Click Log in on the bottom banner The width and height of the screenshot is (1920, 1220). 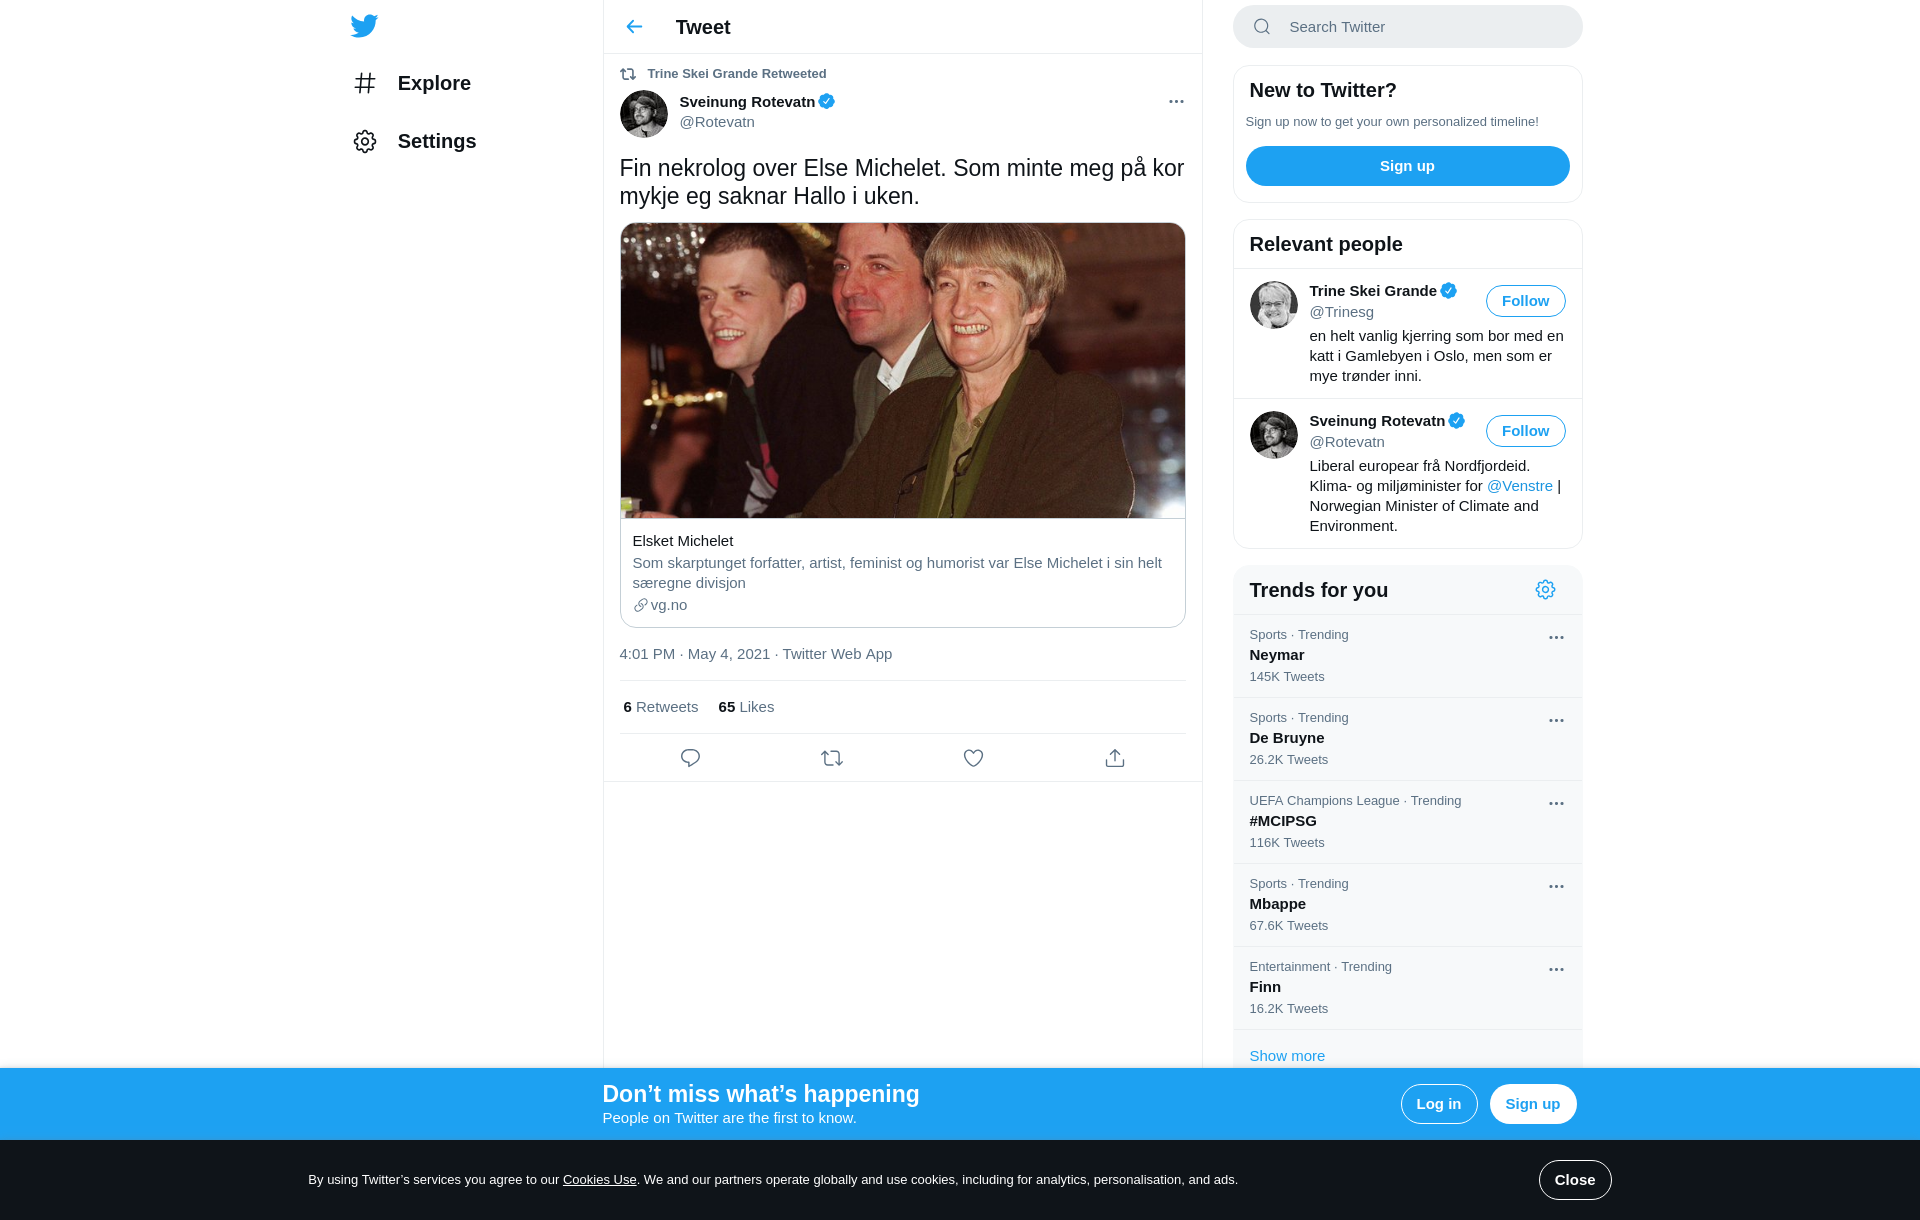[1439, 1104]
